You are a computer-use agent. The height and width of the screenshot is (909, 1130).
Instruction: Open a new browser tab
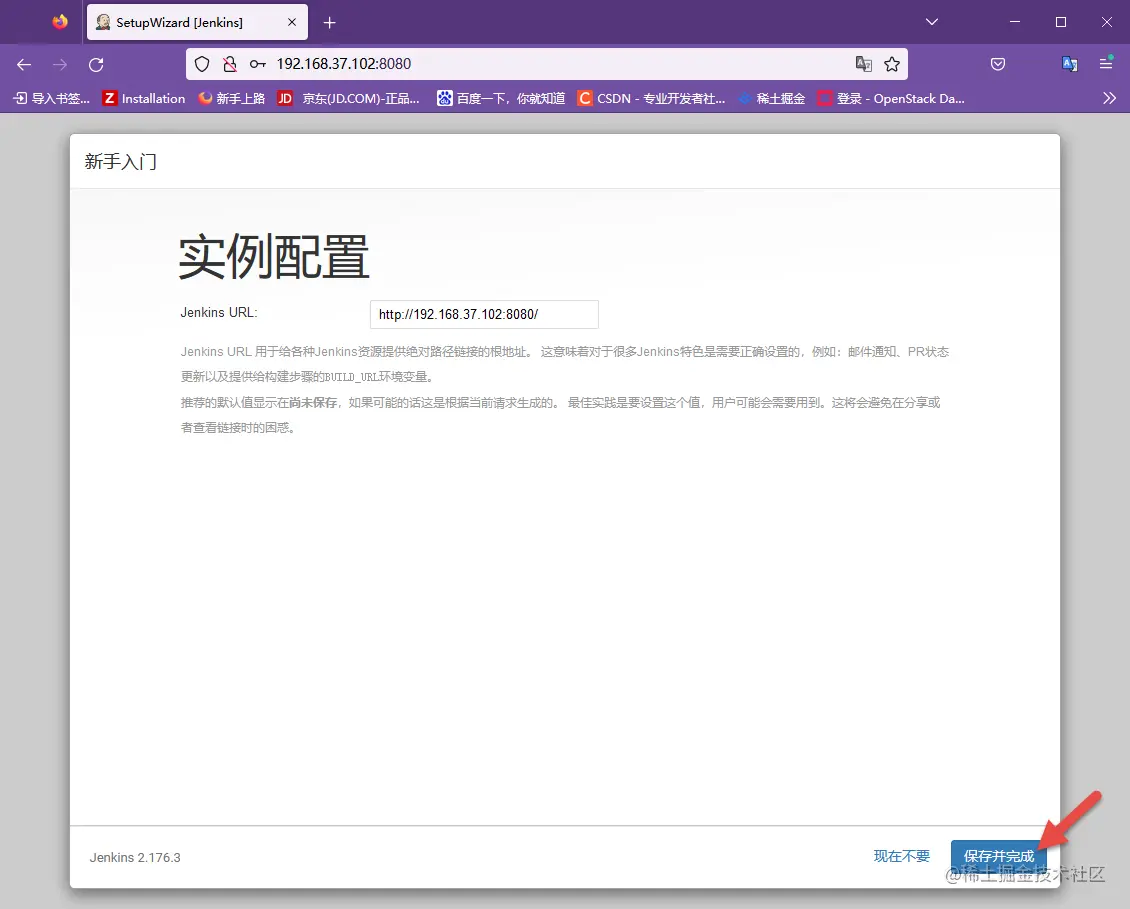329,23
